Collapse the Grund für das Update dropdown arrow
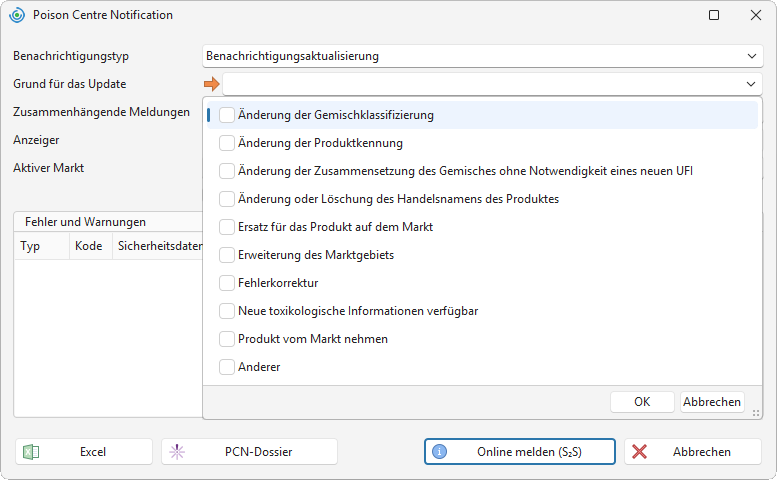 [751, 84]
